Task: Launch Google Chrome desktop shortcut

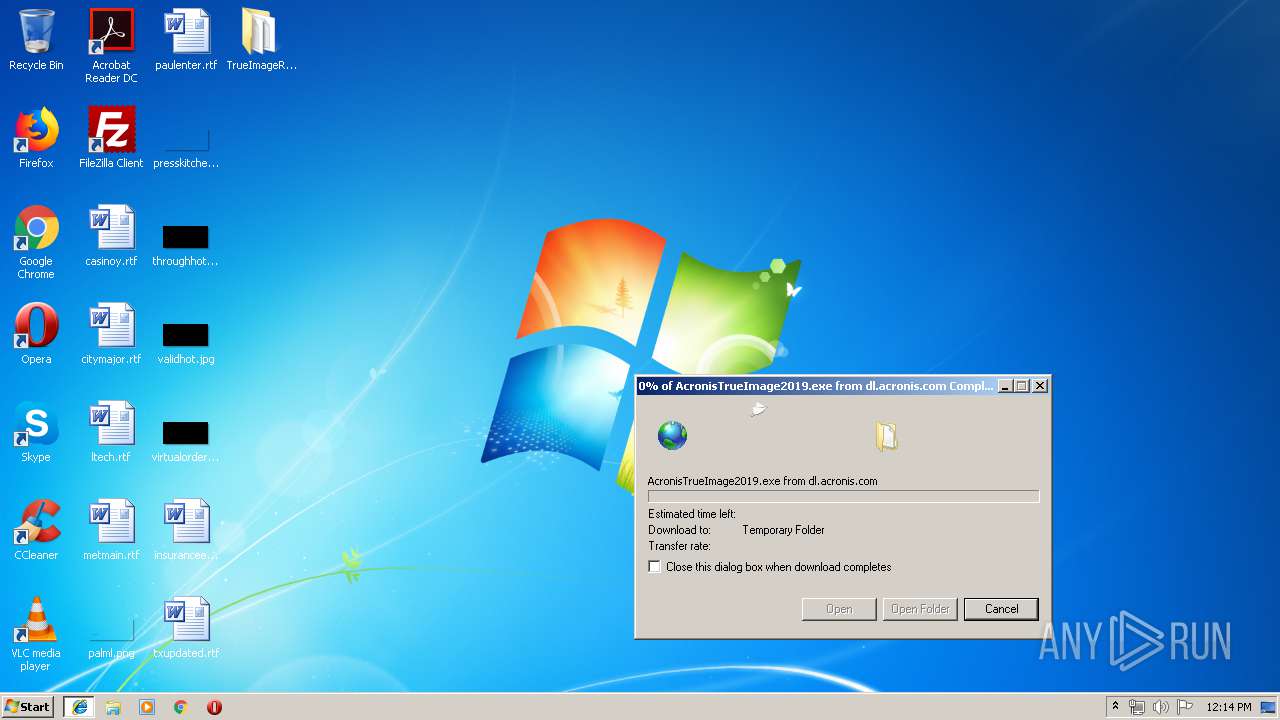Action: coord(36,243)
